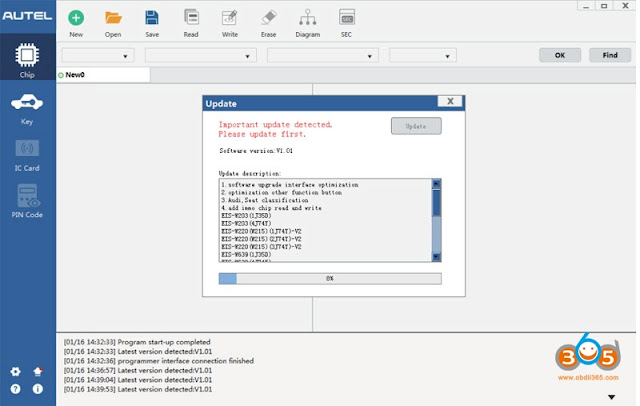The image size is (640, 406).
Task: Maximize the Autel application window
Action: coord(604,6)
